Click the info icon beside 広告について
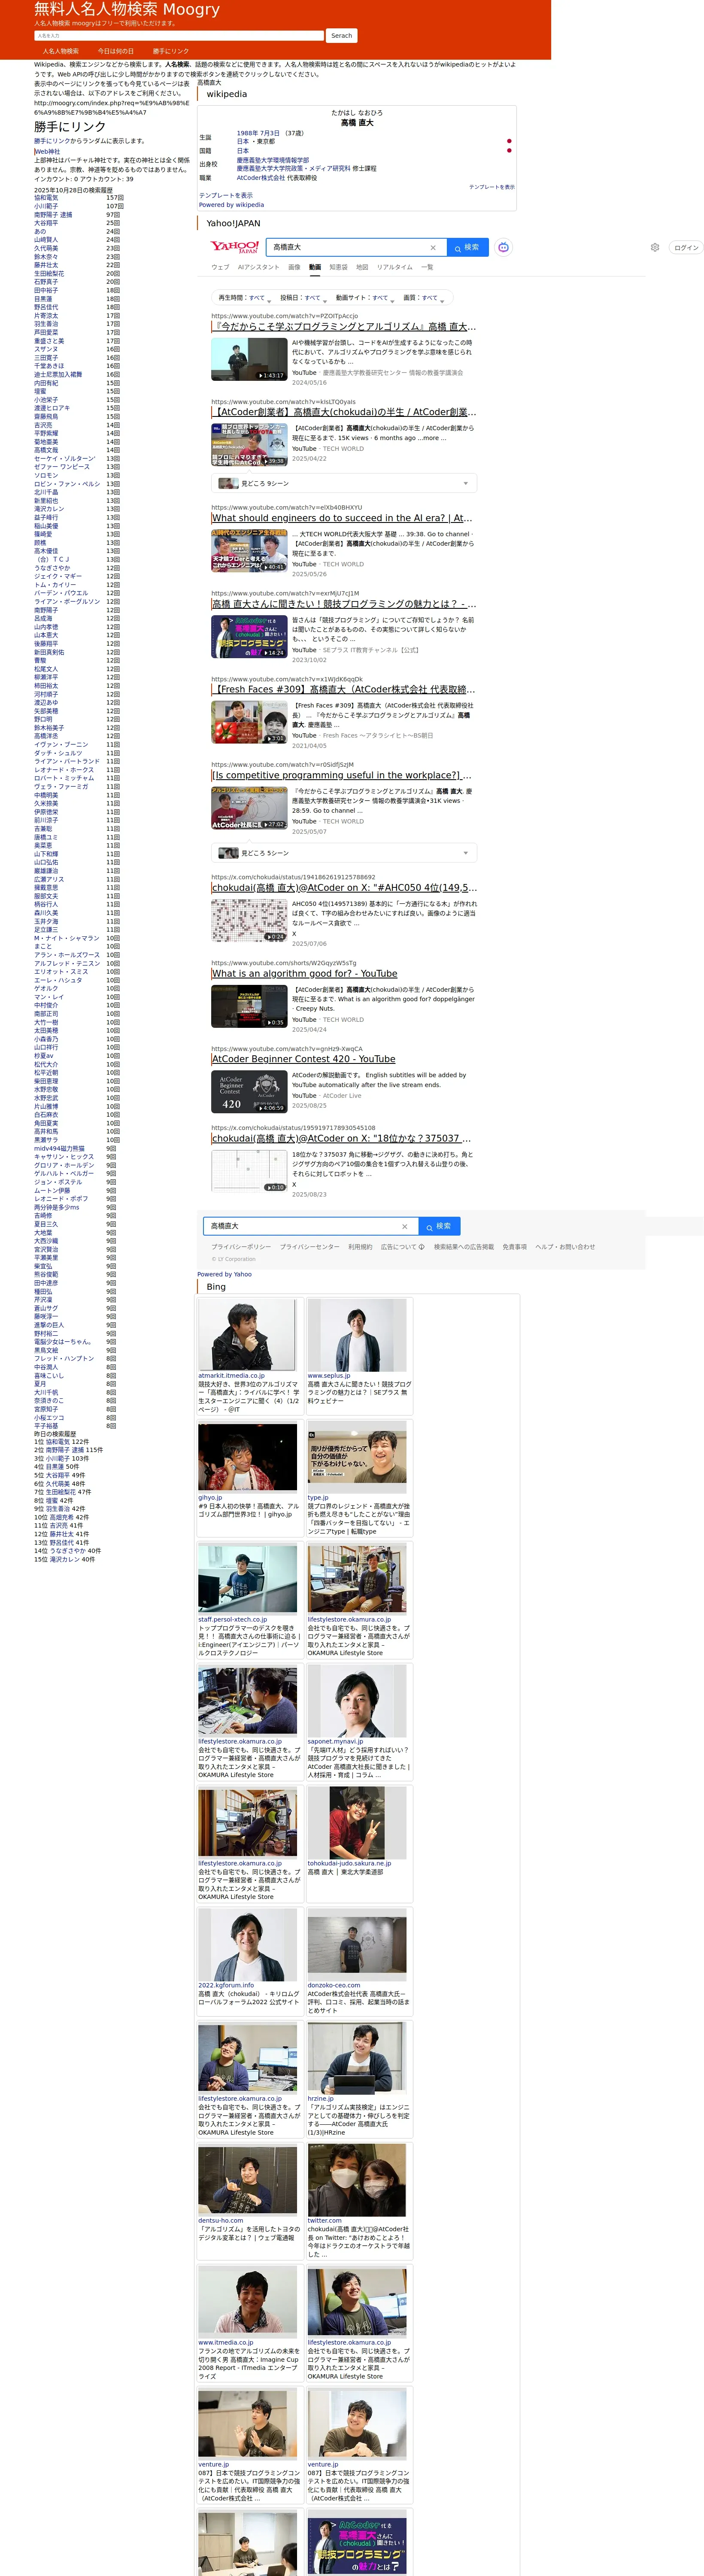704x2576 pixels. click(421, 1247)
